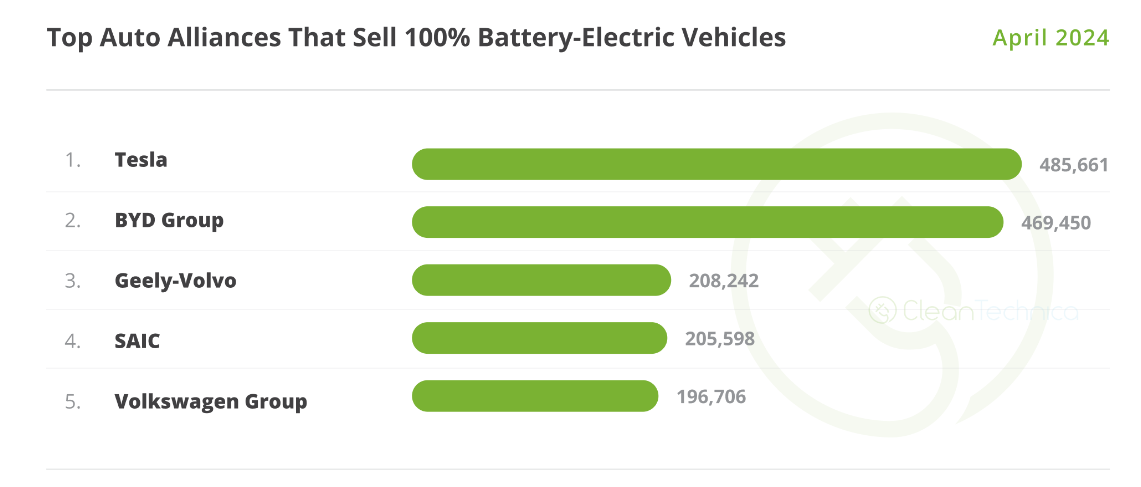Image resolution: width=1141 pixels, height=487 pixels.
Task: Click the 485,661 value for Tesla
Action: [x=1074, y=165]
